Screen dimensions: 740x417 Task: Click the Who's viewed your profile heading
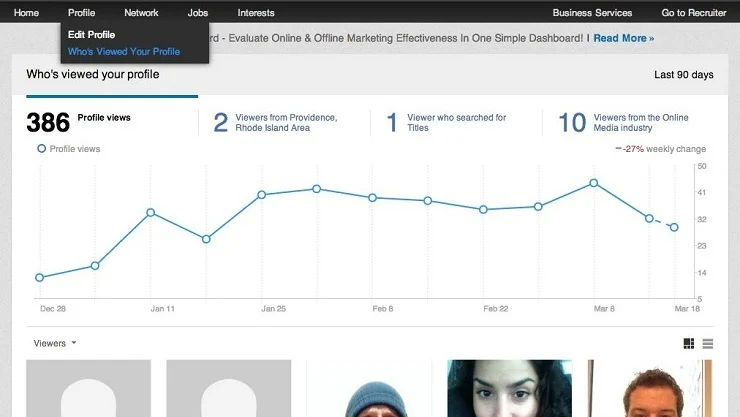coord(93,74)
